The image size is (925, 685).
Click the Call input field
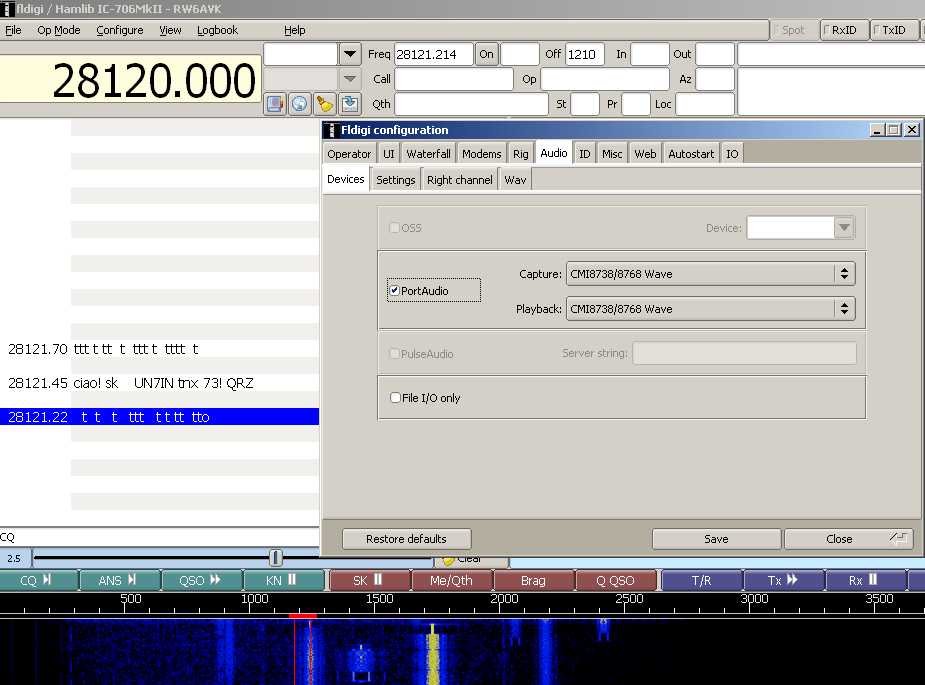[454, 79]
